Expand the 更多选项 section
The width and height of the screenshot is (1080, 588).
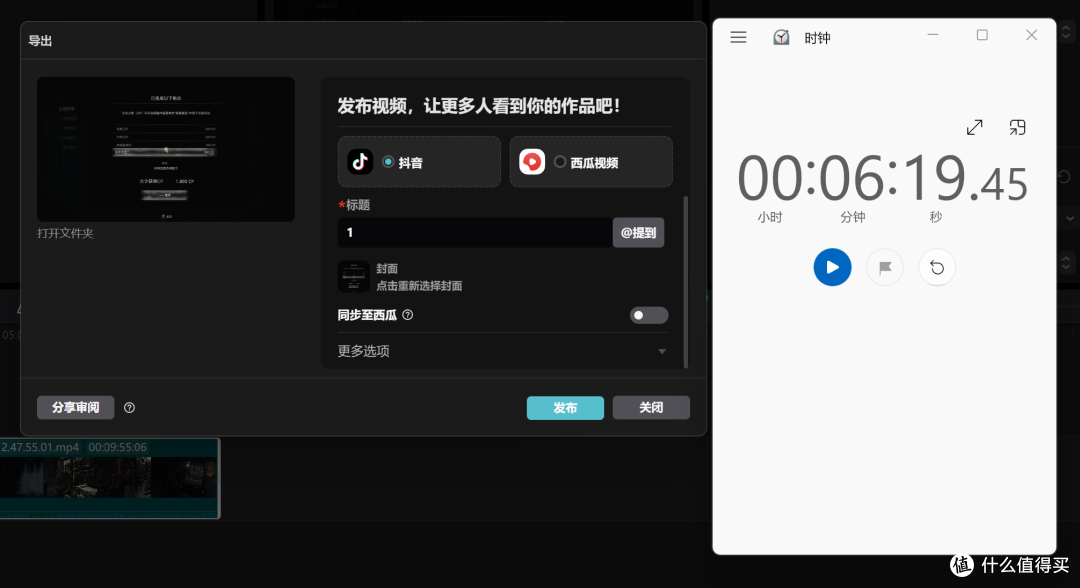[x=661, y=351]
